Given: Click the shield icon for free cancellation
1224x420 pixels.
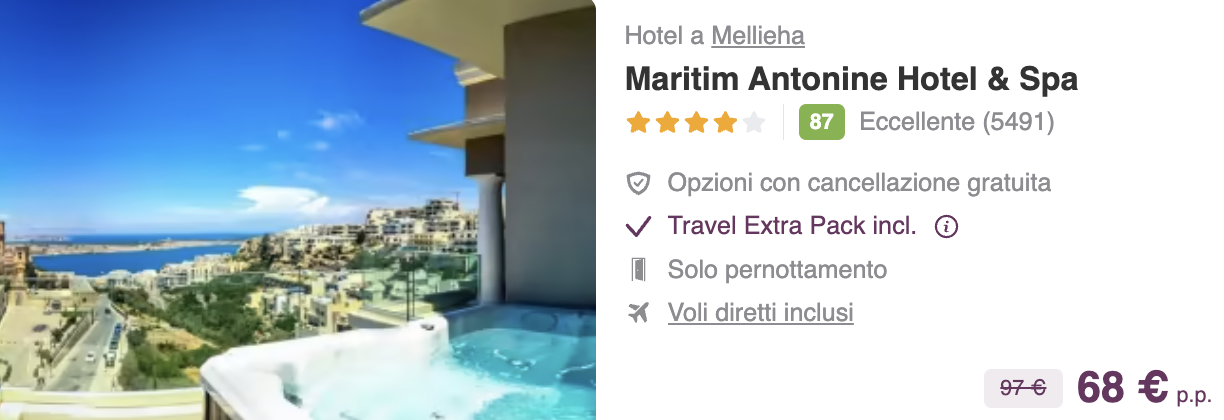Looking at the screenshot, I should click(638, 184).
